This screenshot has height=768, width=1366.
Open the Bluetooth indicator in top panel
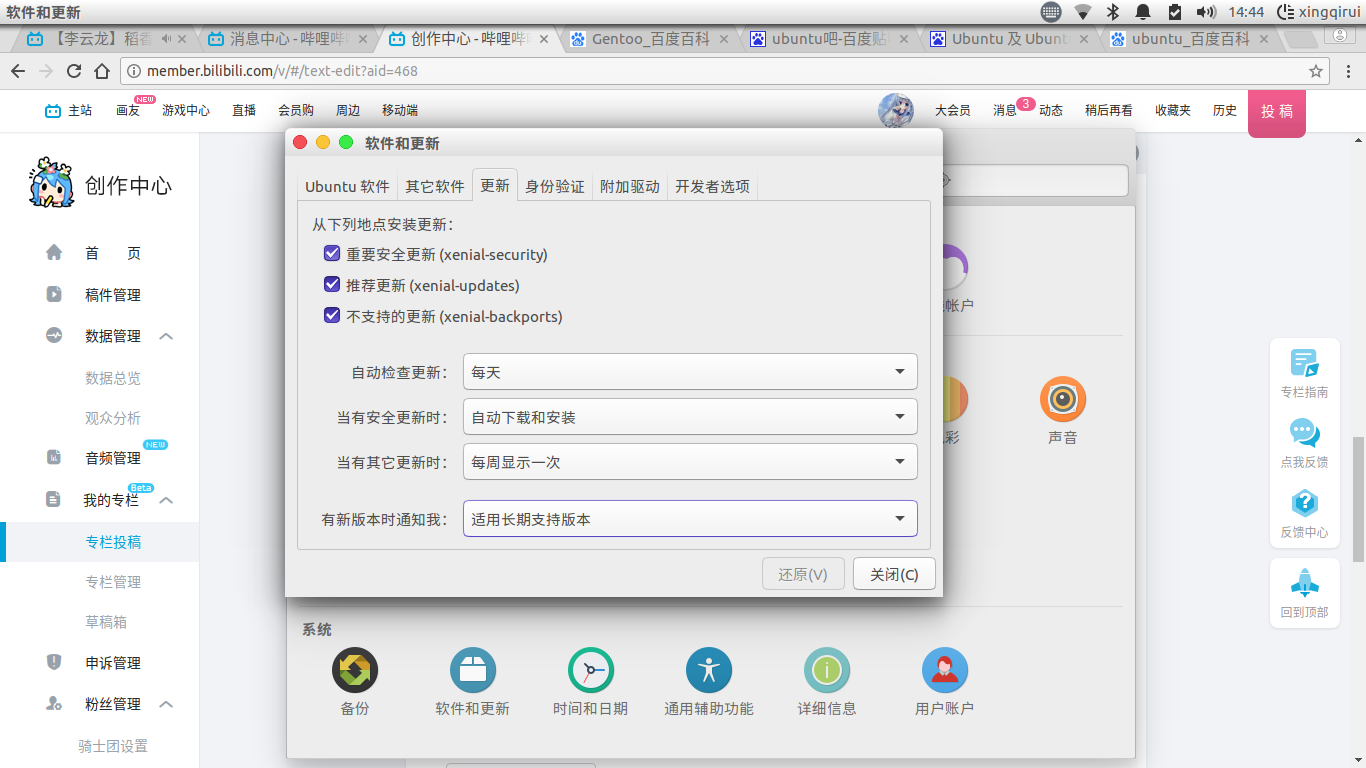1112,12
